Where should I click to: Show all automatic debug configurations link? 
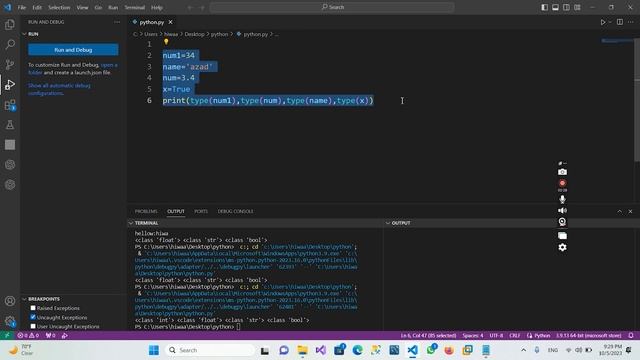pos(59,89)
